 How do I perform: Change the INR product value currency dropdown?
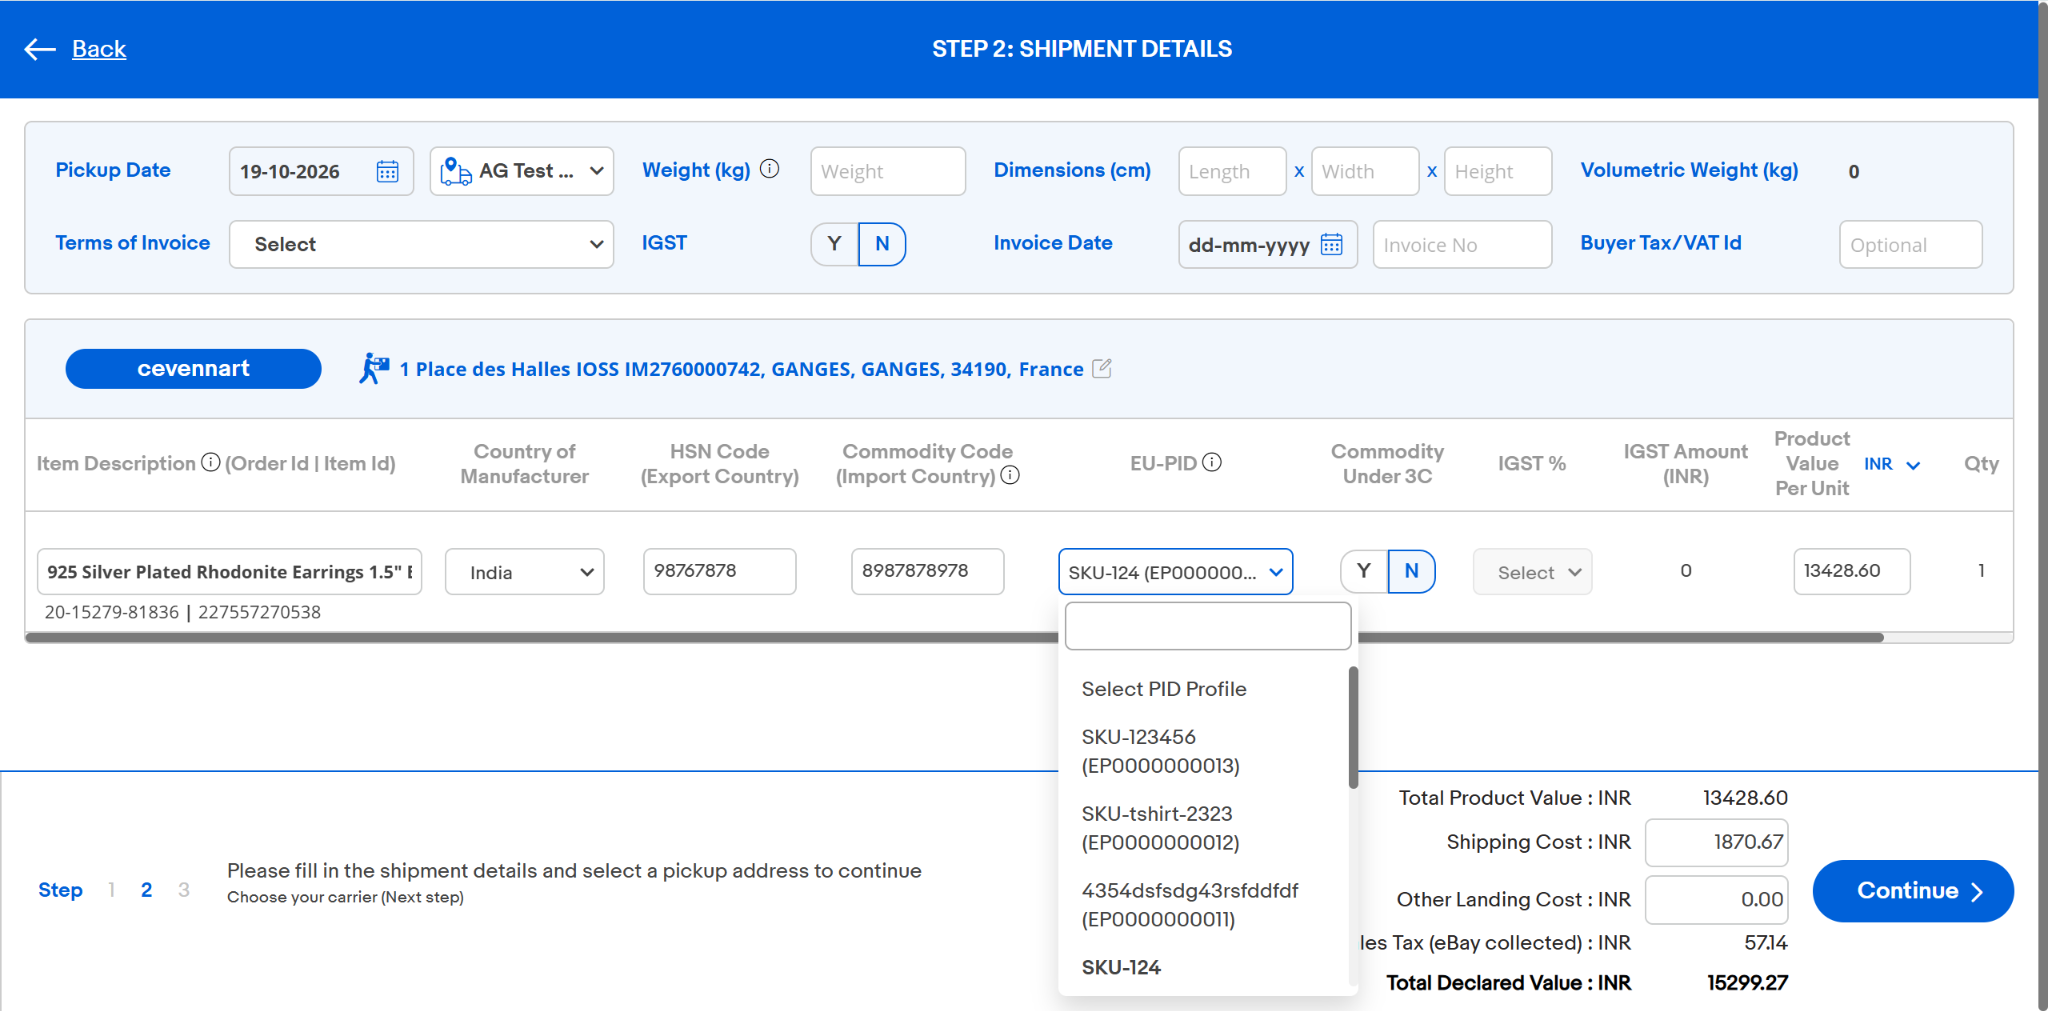(1892, 464)
